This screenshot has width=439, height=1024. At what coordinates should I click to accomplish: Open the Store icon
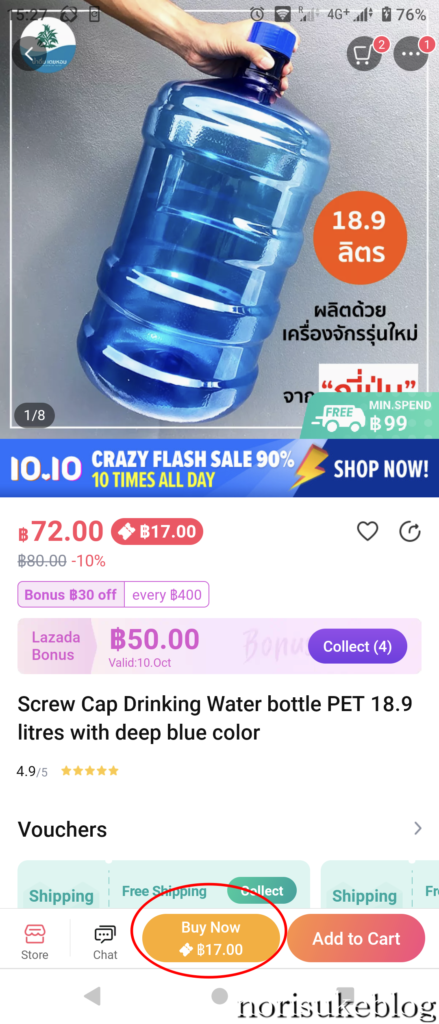35,942
